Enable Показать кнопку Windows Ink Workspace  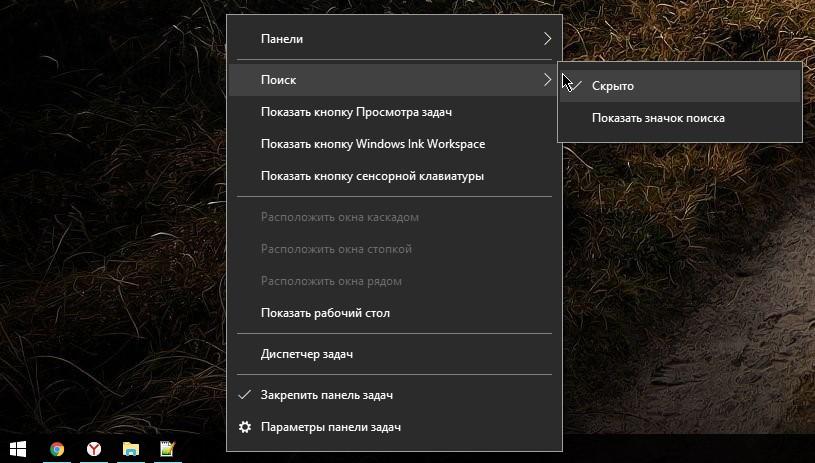(x=372, y=144)
